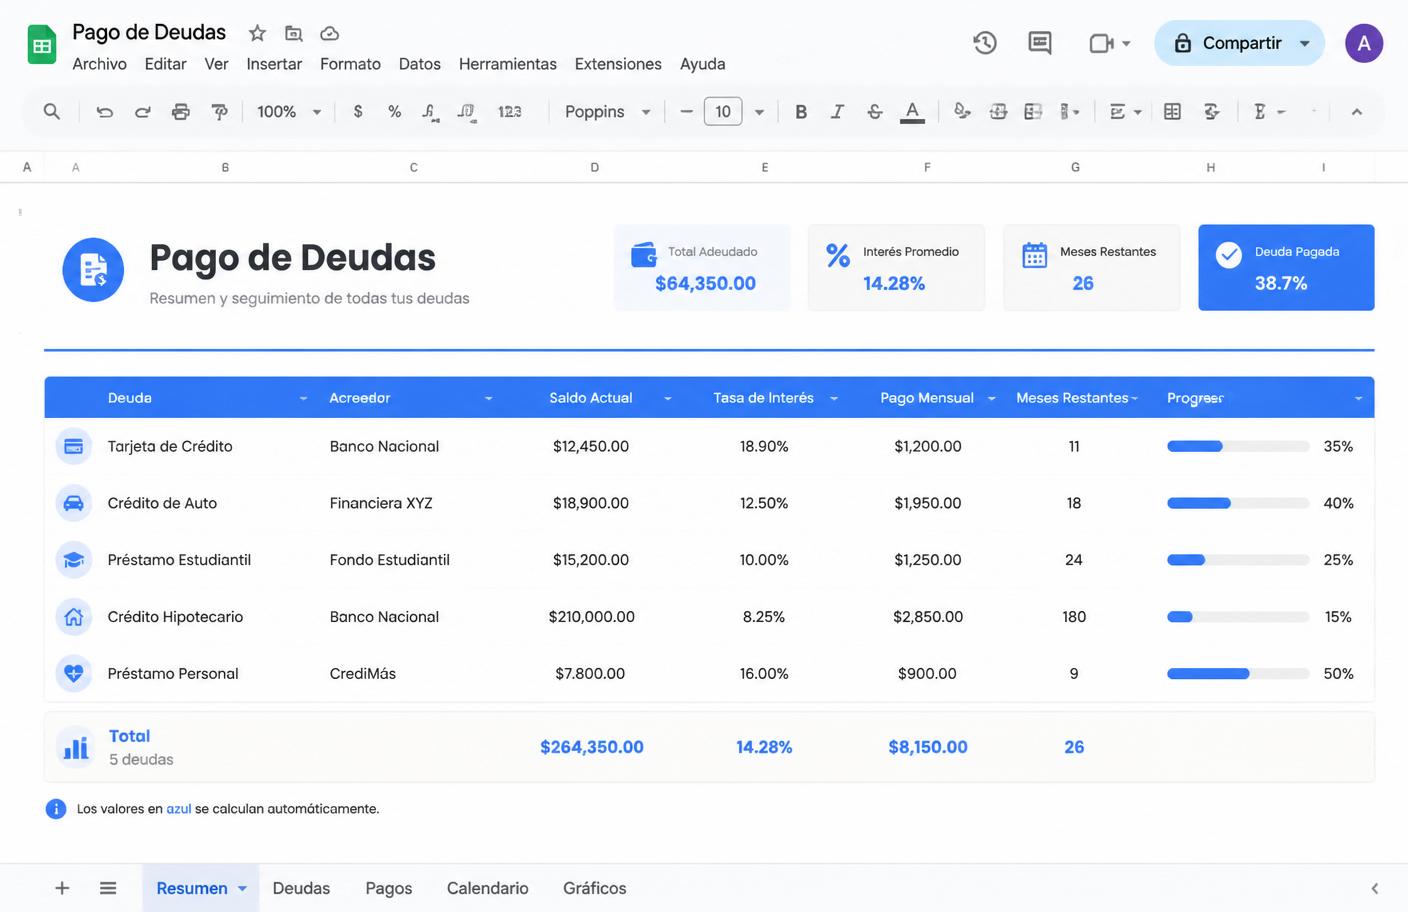Open the Tasa de Interés filter arrow

(x=833, y=398)
